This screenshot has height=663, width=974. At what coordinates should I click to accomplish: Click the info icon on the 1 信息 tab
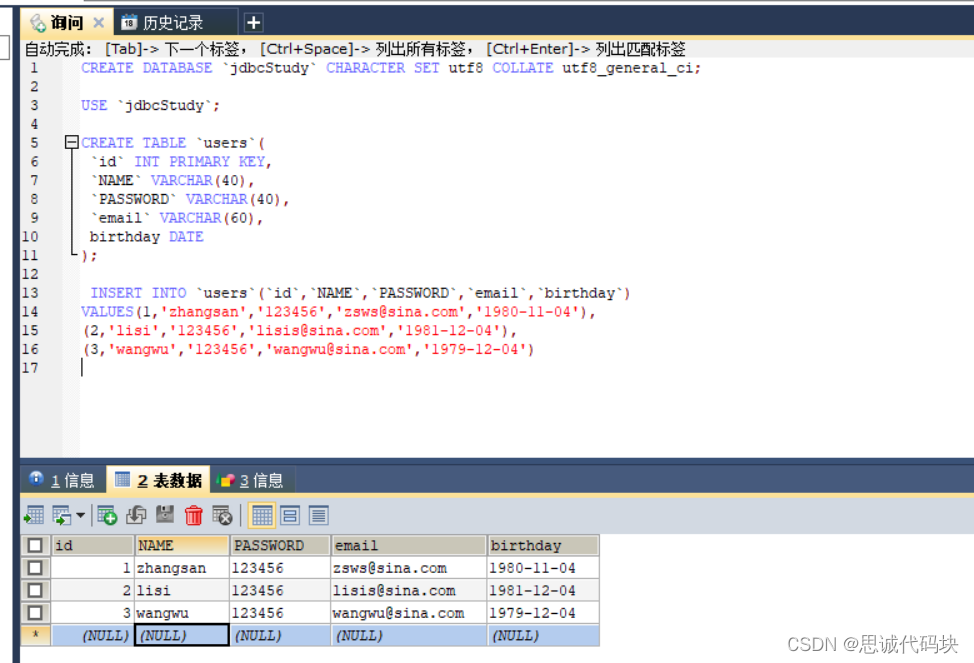pos(37,478)
